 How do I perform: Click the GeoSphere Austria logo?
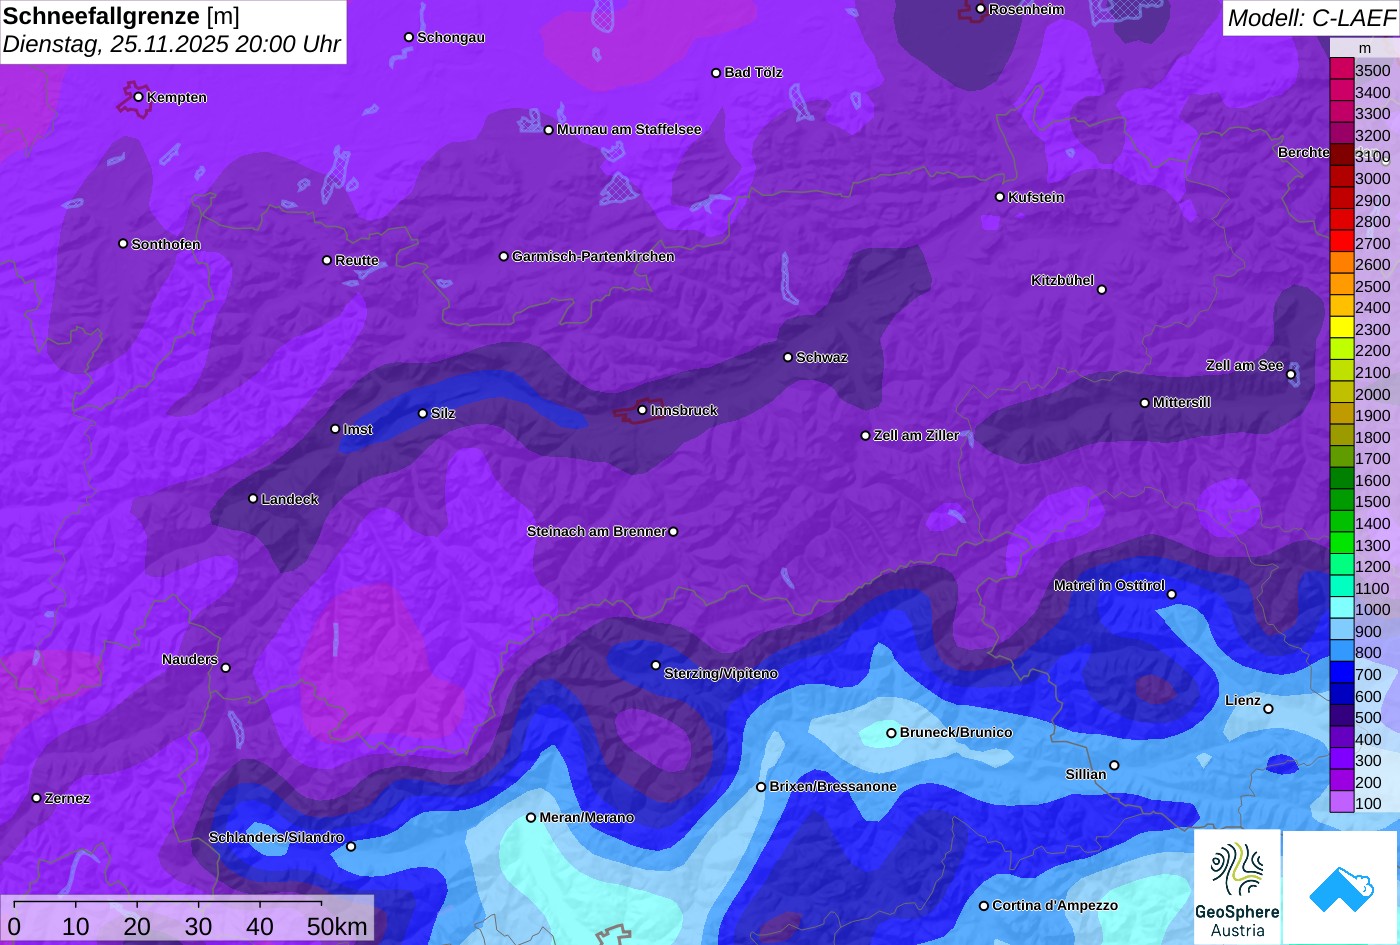click(x=1237, y=887)
